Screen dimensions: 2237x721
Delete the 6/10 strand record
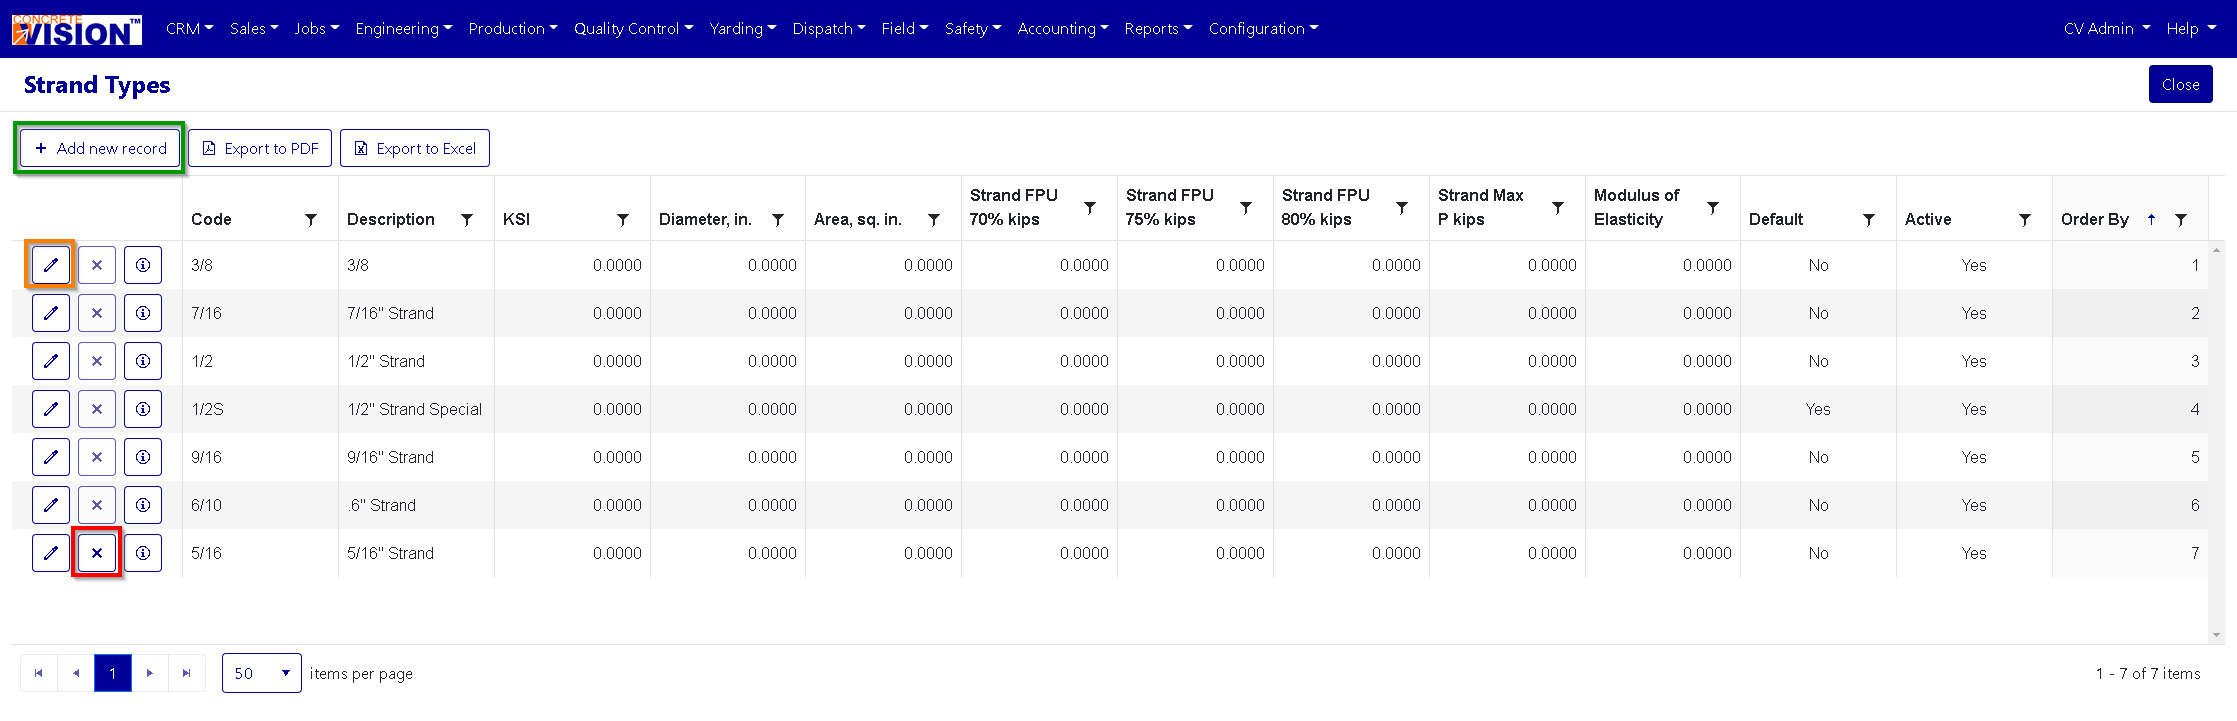pos(97,505)
